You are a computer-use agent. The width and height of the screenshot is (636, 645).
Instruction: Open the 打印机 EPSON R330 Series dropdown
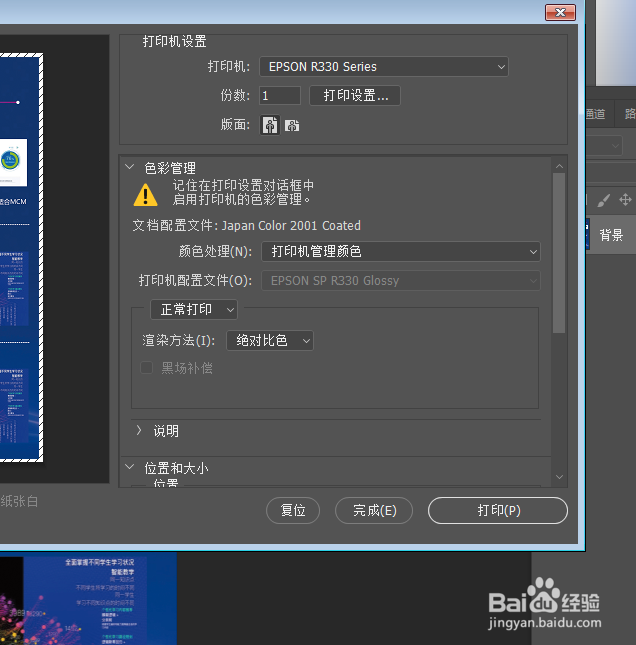(x=384, y=67)
